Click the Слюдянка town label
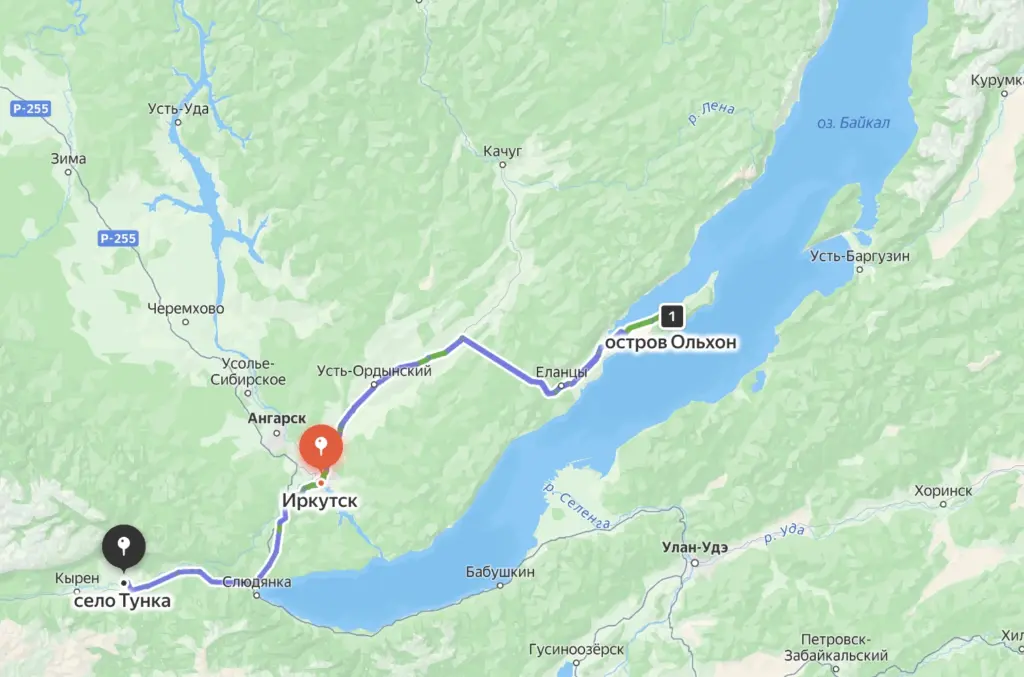Screen dimensions: 1024x677 pyautogui.click(x=257, y=582)
